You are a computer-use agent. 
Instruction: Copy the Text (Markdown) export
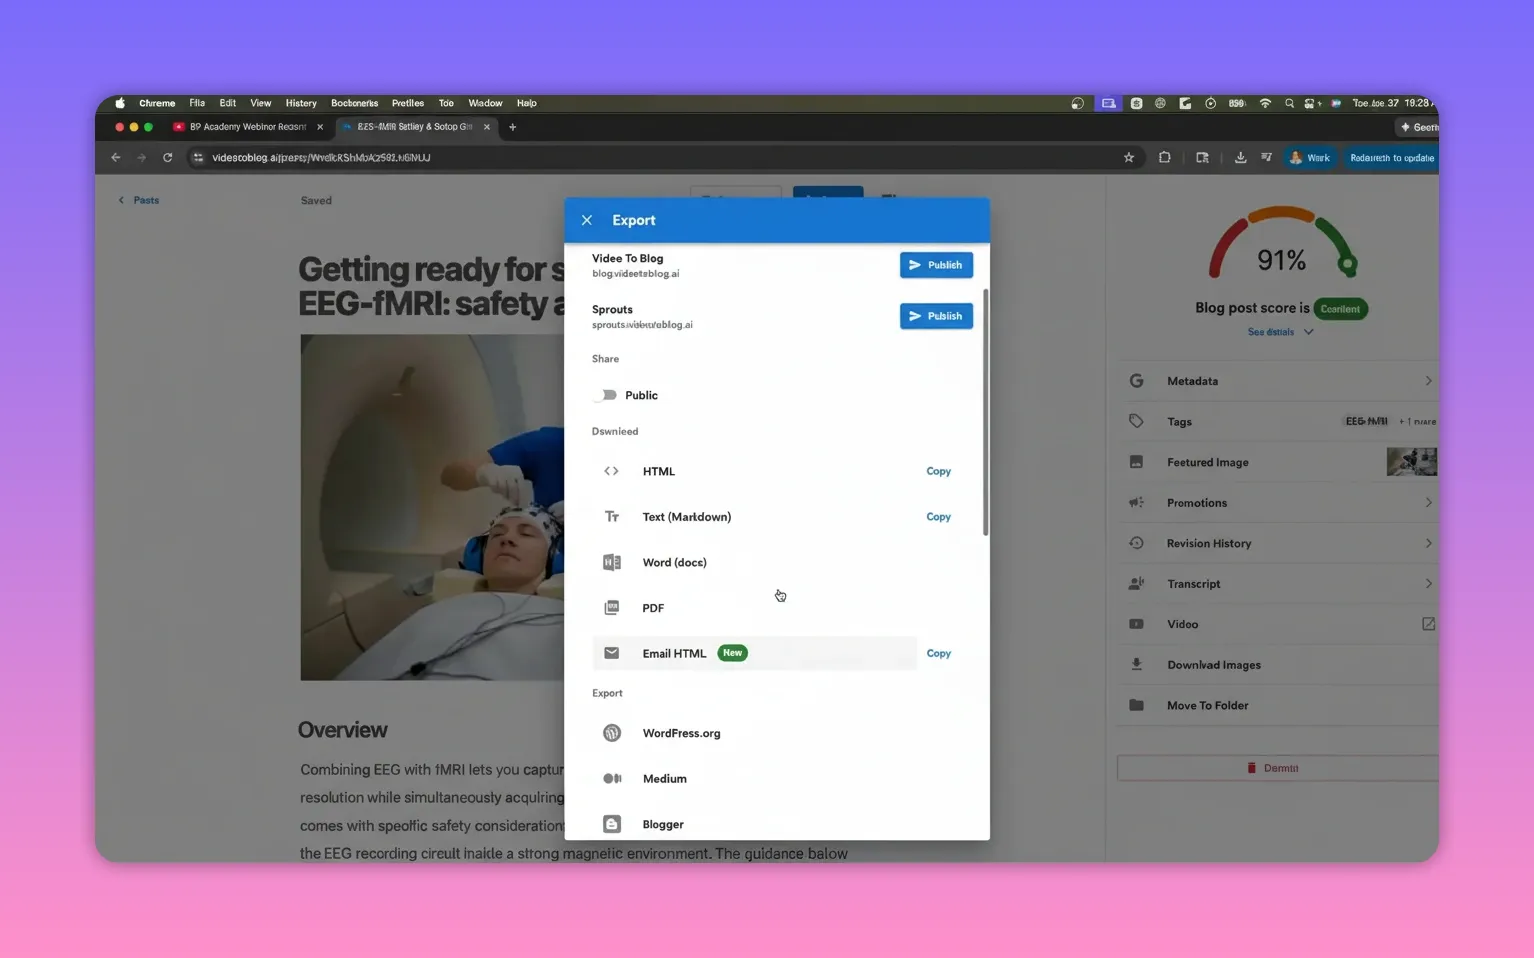pos(938,516)
